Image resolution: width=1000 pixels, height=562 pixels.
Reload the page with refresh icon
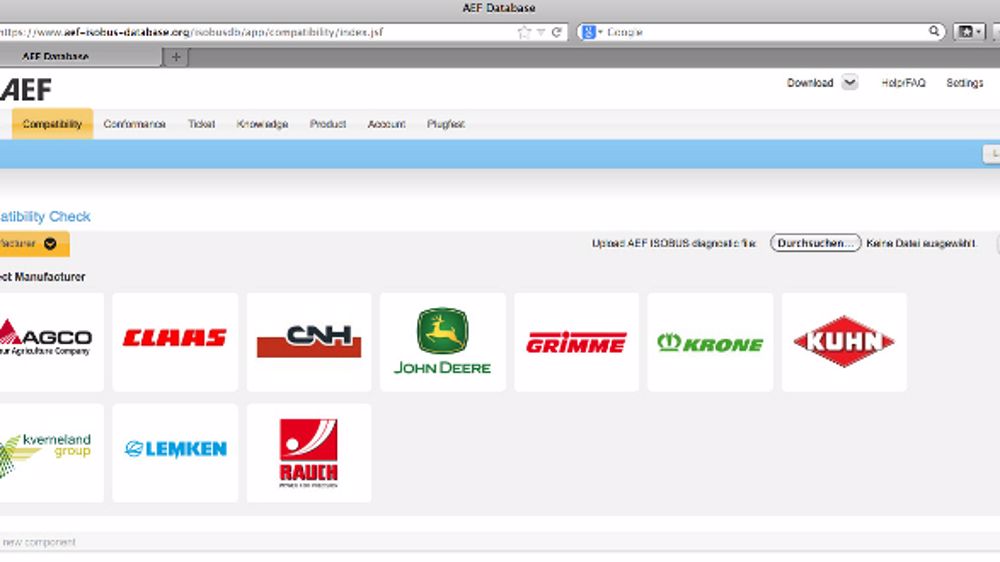point(557,32)
